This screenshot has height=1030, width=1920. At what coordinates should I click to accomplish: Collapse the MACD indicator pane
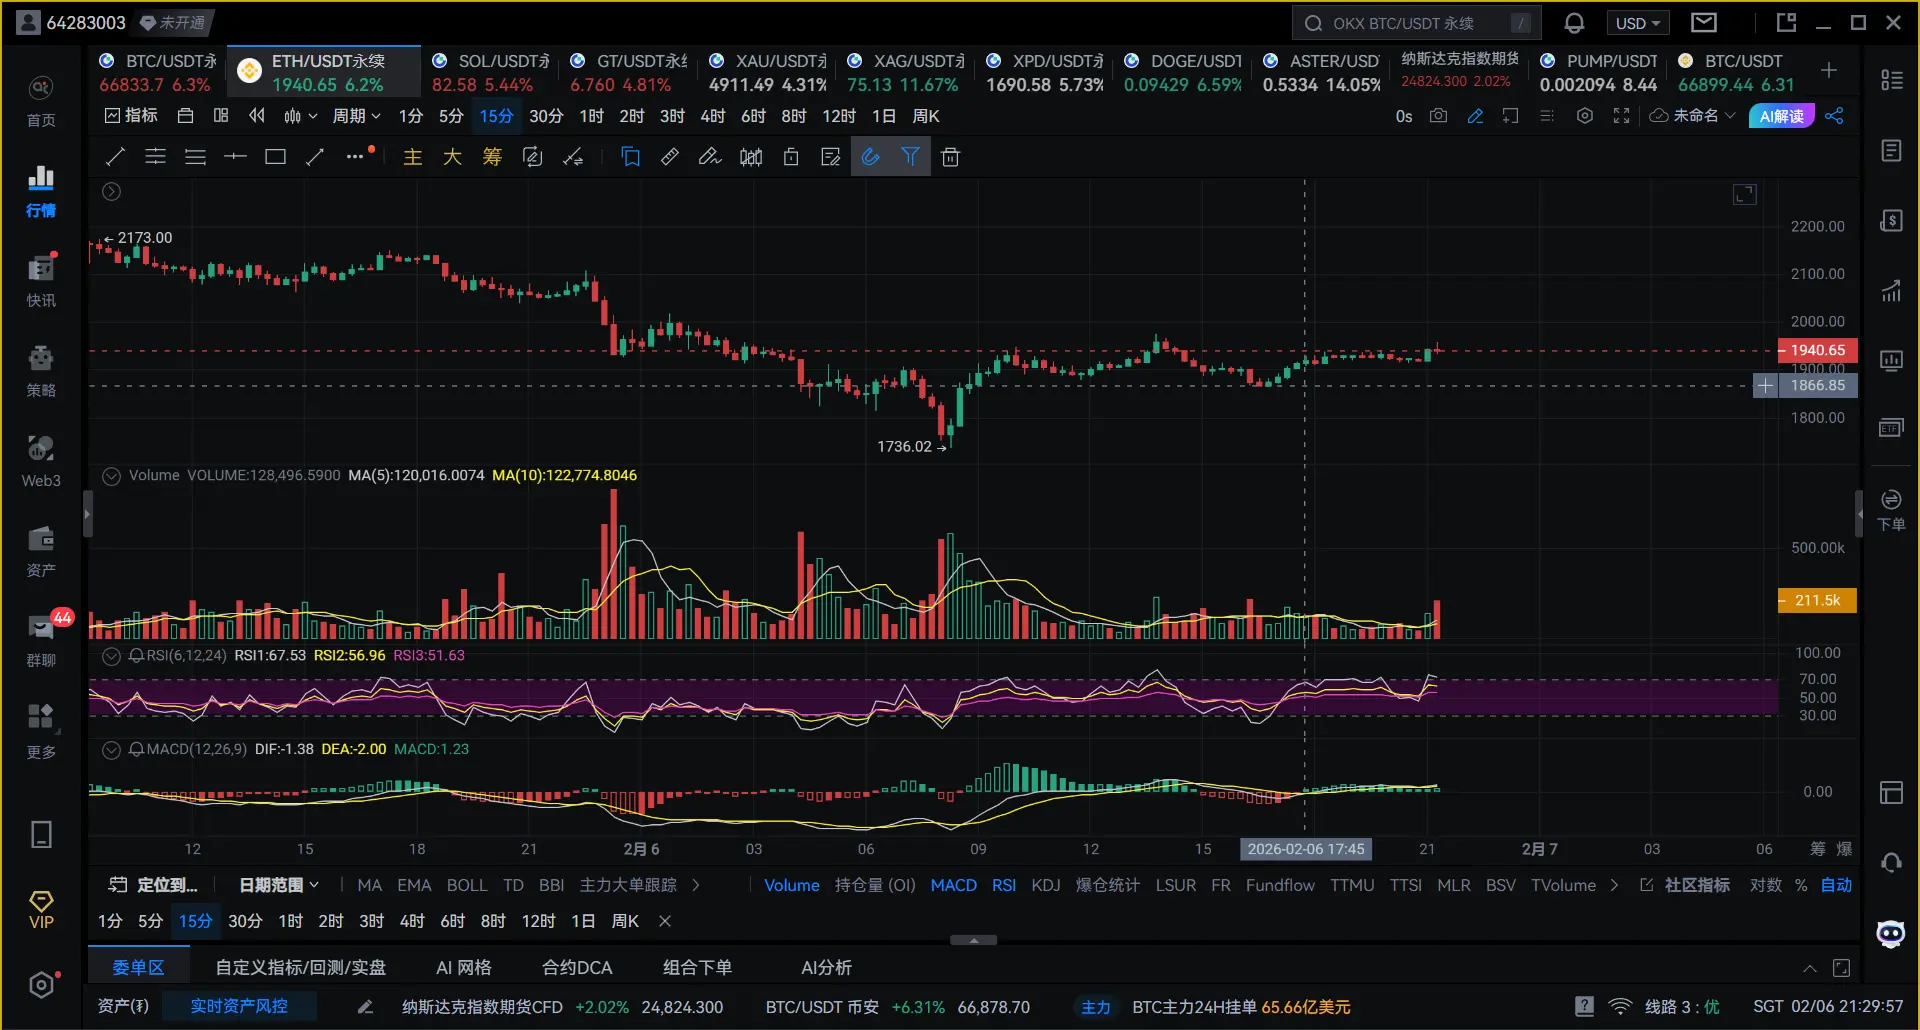coord(112,749)
